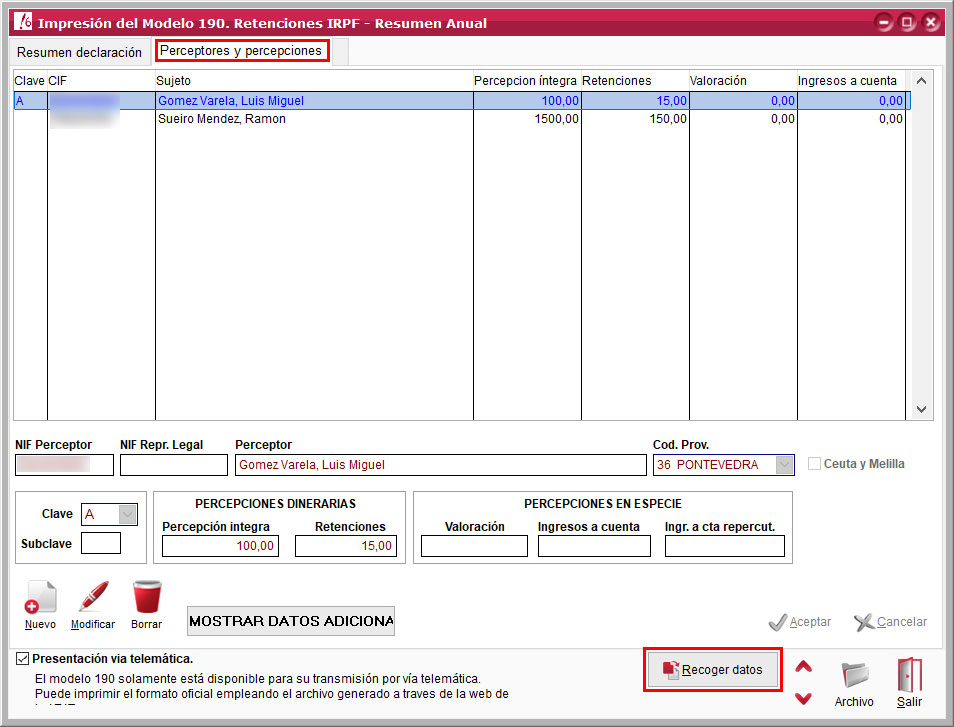954x727 pixels.
Task: Click the 1500,00 percepción cell
Action: pyautogui.click(x=527, y=119)
